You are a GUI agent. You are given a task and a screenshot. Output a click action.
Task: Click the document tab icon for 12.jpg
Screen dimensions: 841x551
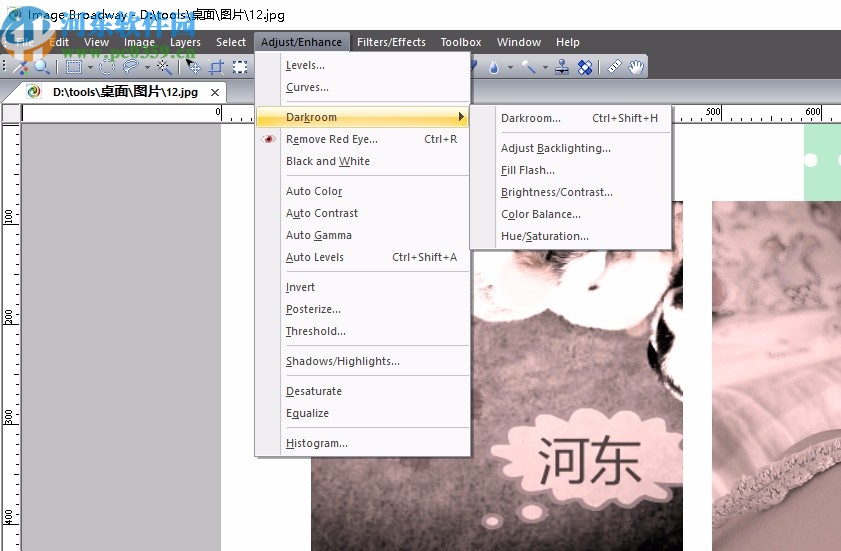[x=34, y=92]
